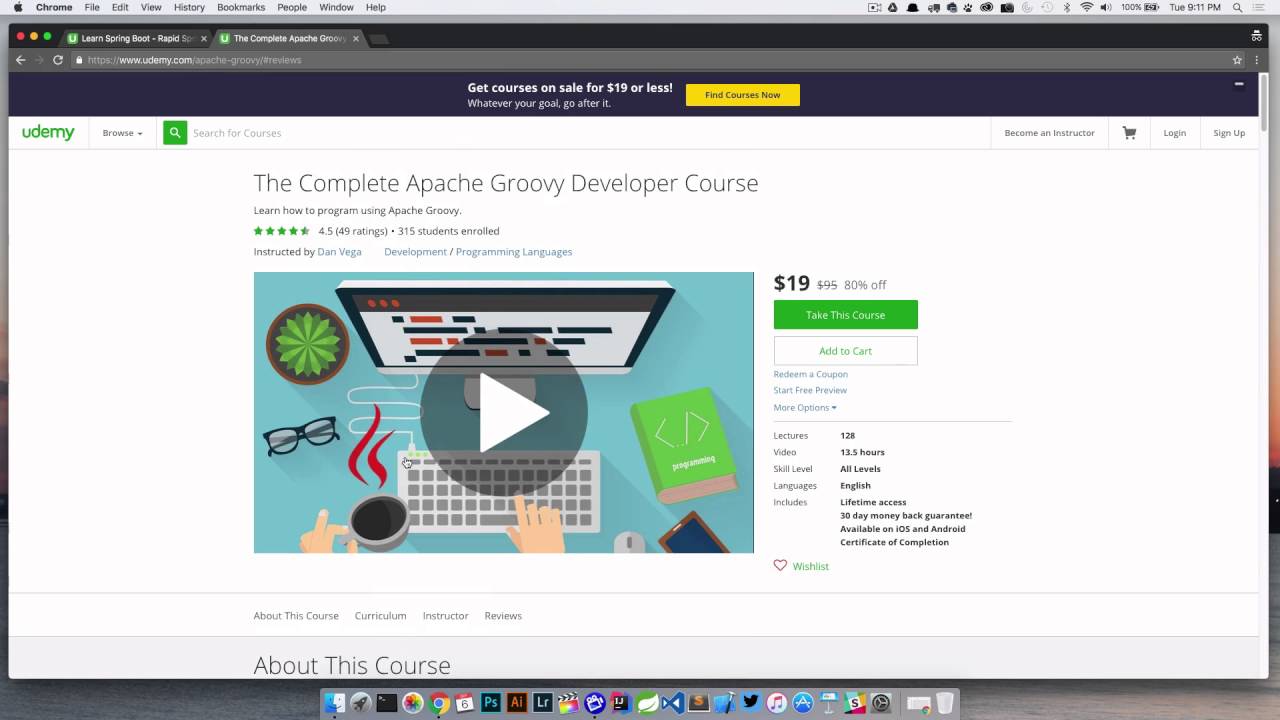Open Xcode from the dock

click(725, 703)
